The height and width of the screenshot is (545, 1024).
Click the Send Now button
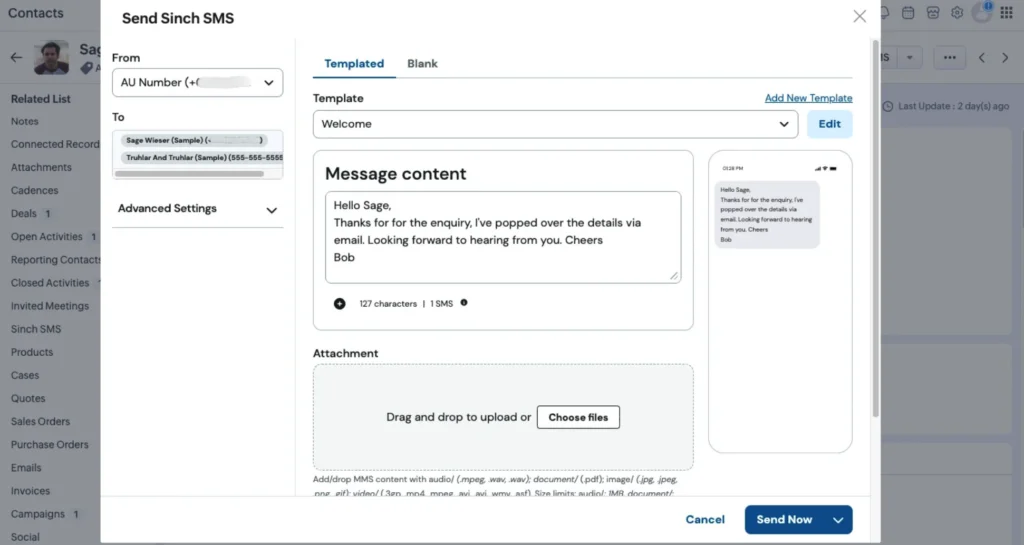coord(784,520)
